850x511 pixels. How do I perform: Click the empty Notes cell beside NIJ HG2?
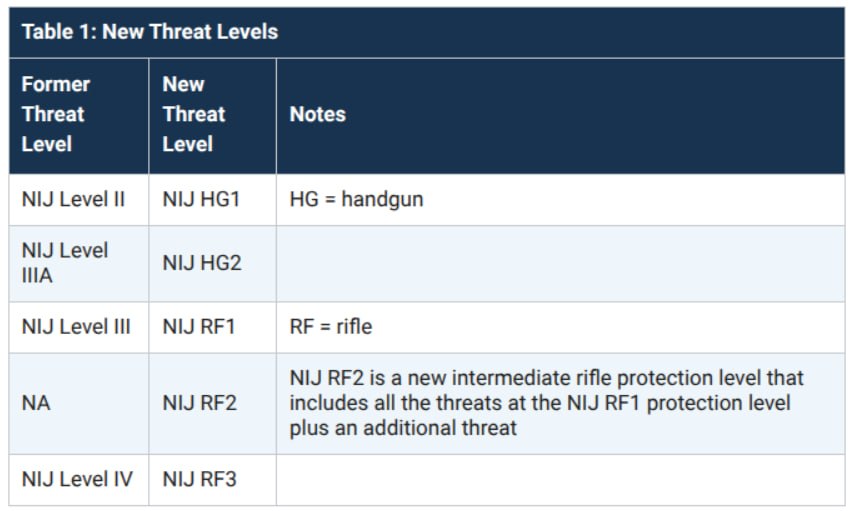click(561, 263)
